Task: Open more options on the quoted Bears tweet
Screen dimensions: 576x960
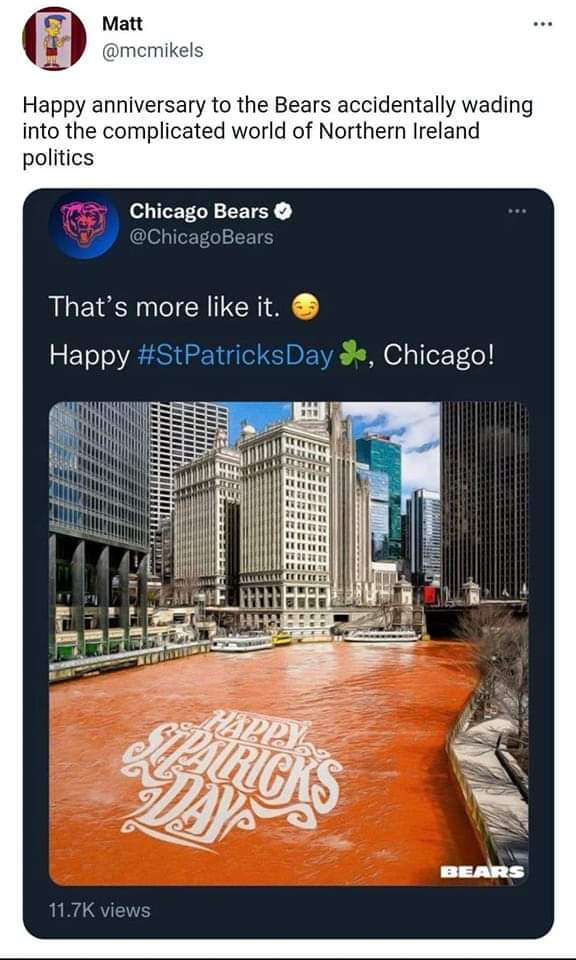Action: [517, 211]
